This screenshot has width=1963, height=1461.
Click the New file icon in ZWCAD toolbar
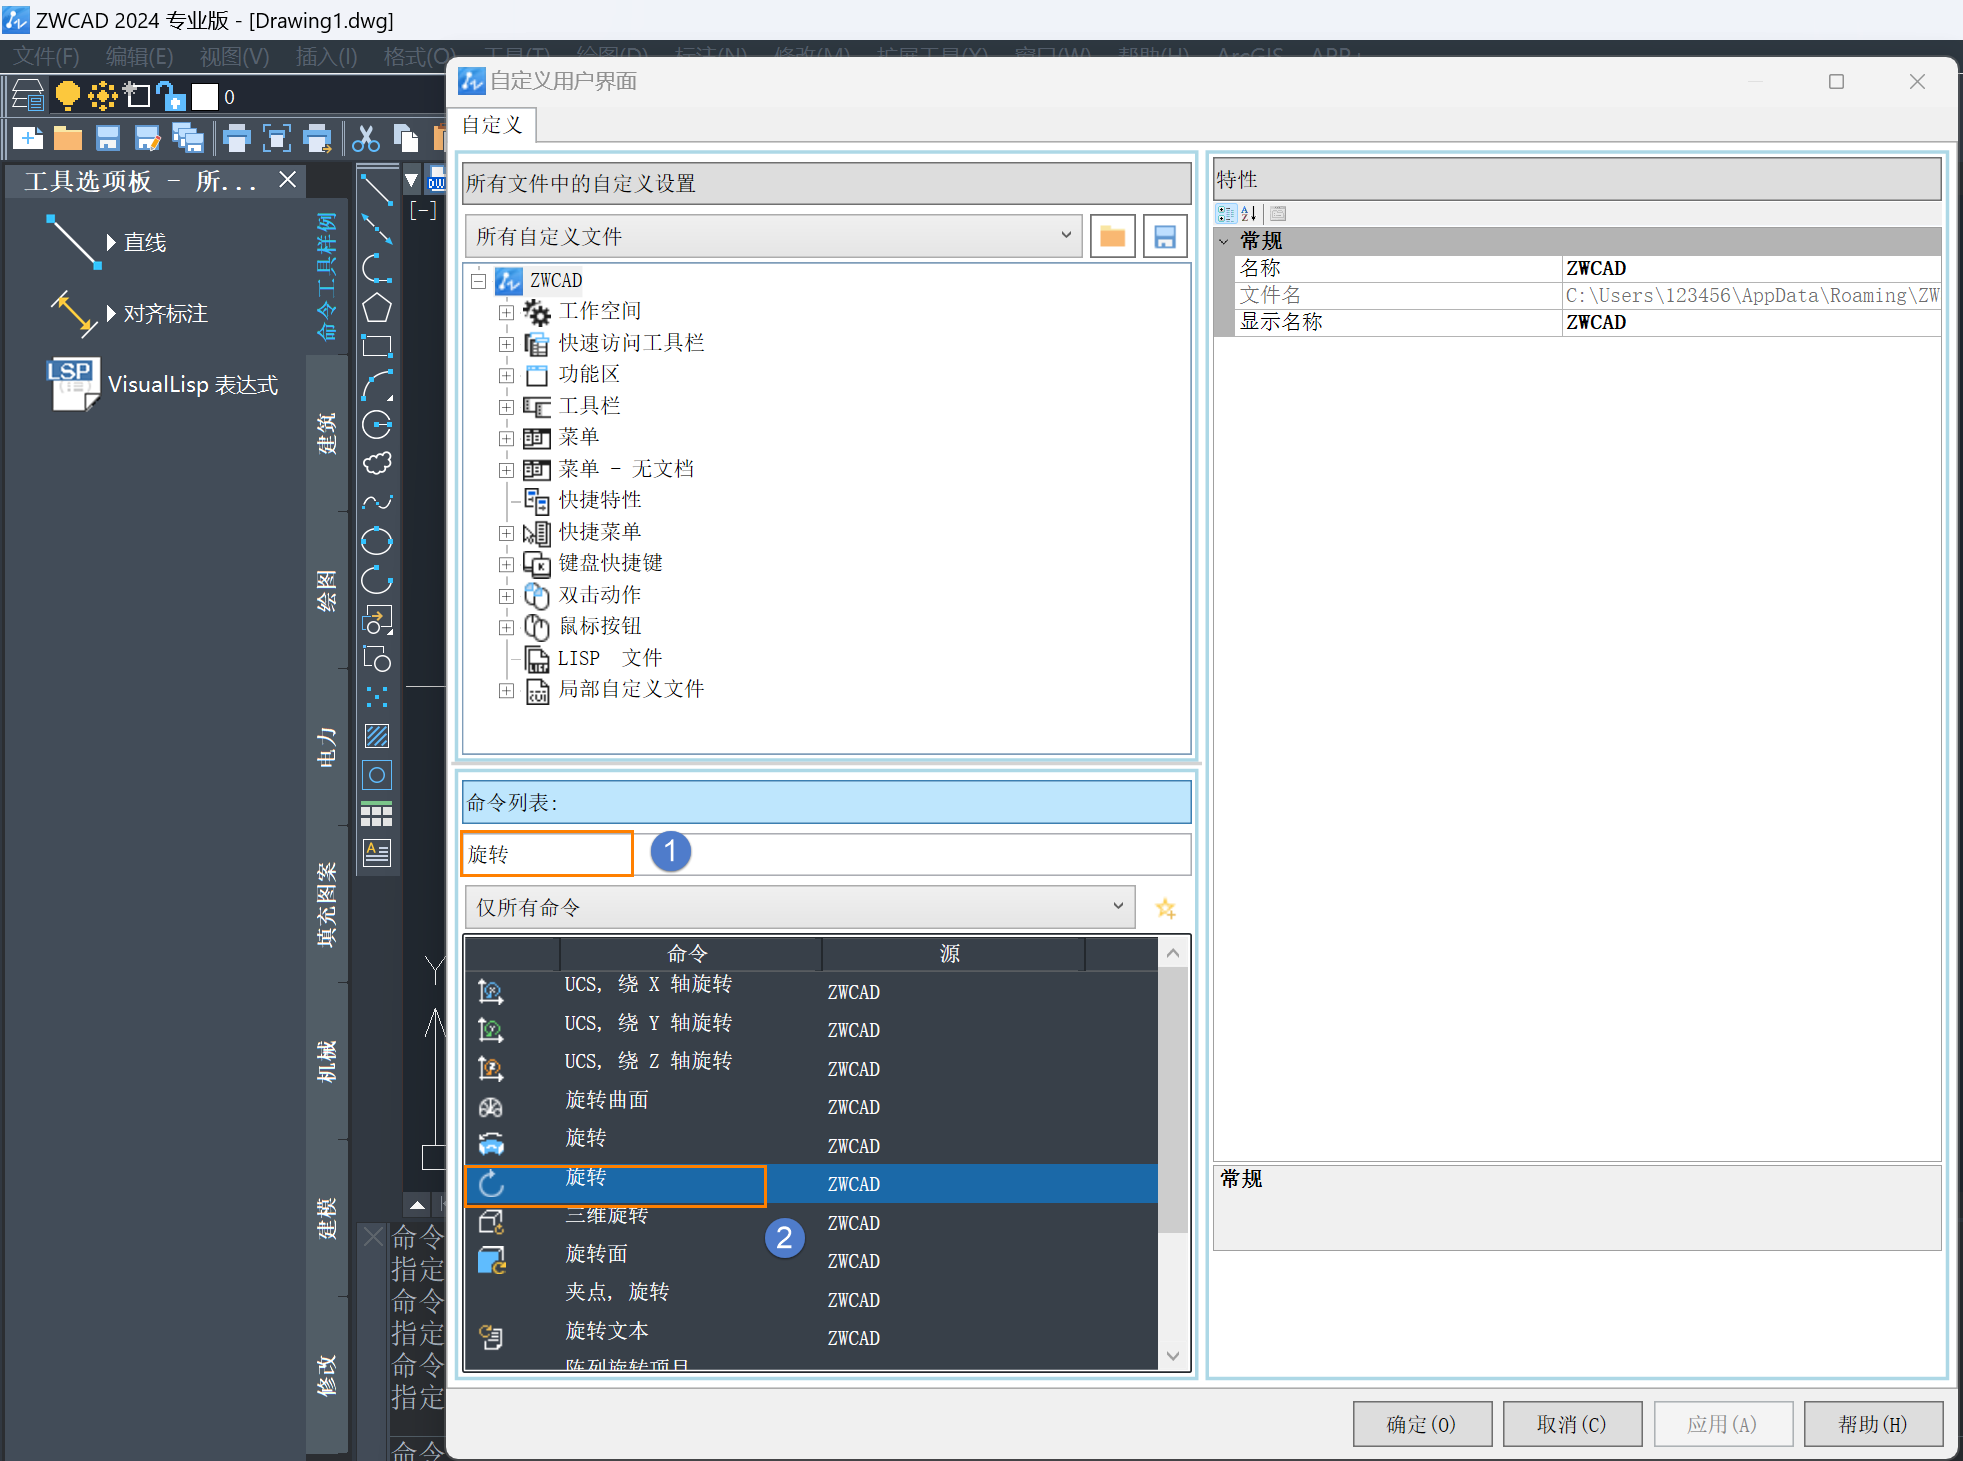click(x=28, y=138)
